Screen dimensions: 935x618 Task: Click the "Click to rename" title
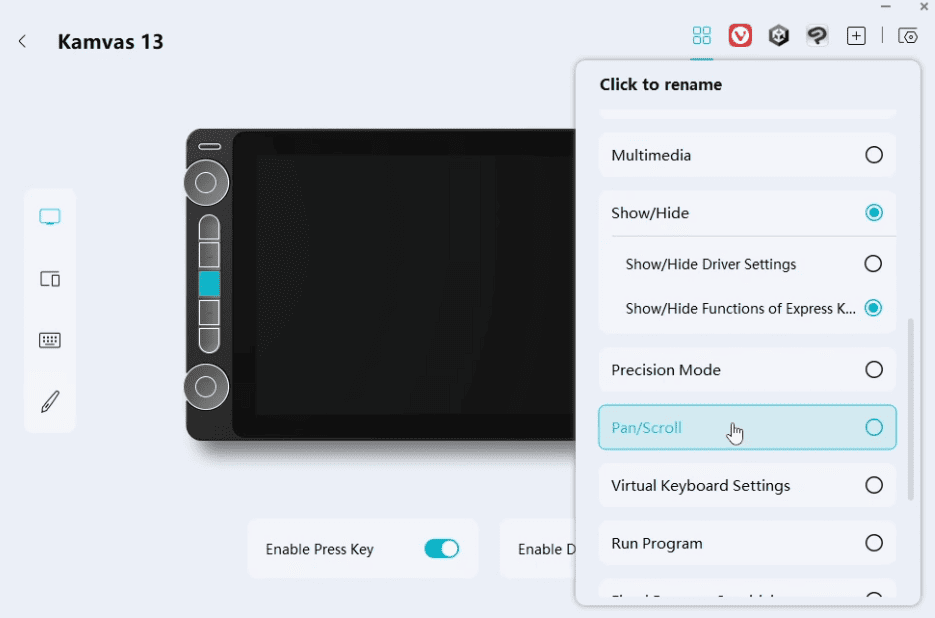[x=660, y=85]
